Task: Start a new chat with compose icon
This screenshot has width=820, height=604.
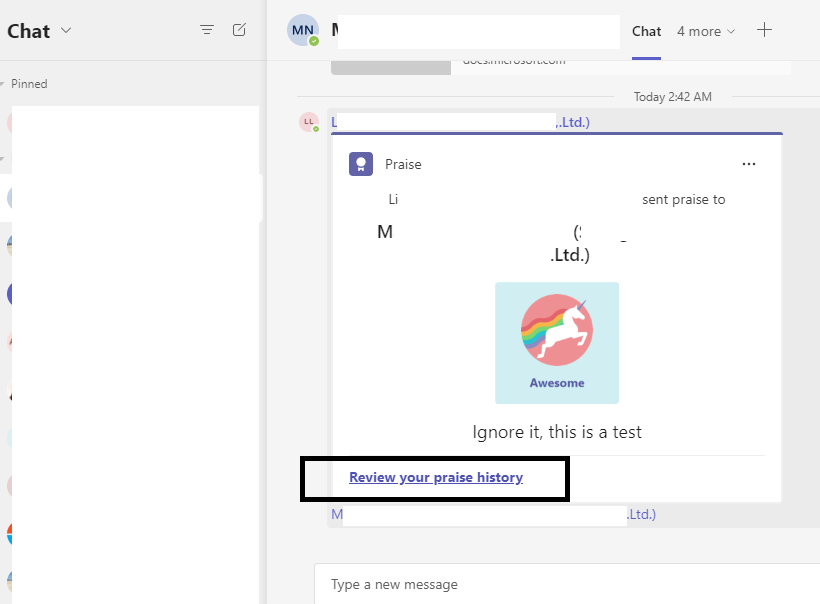Action: coord(239,30)
